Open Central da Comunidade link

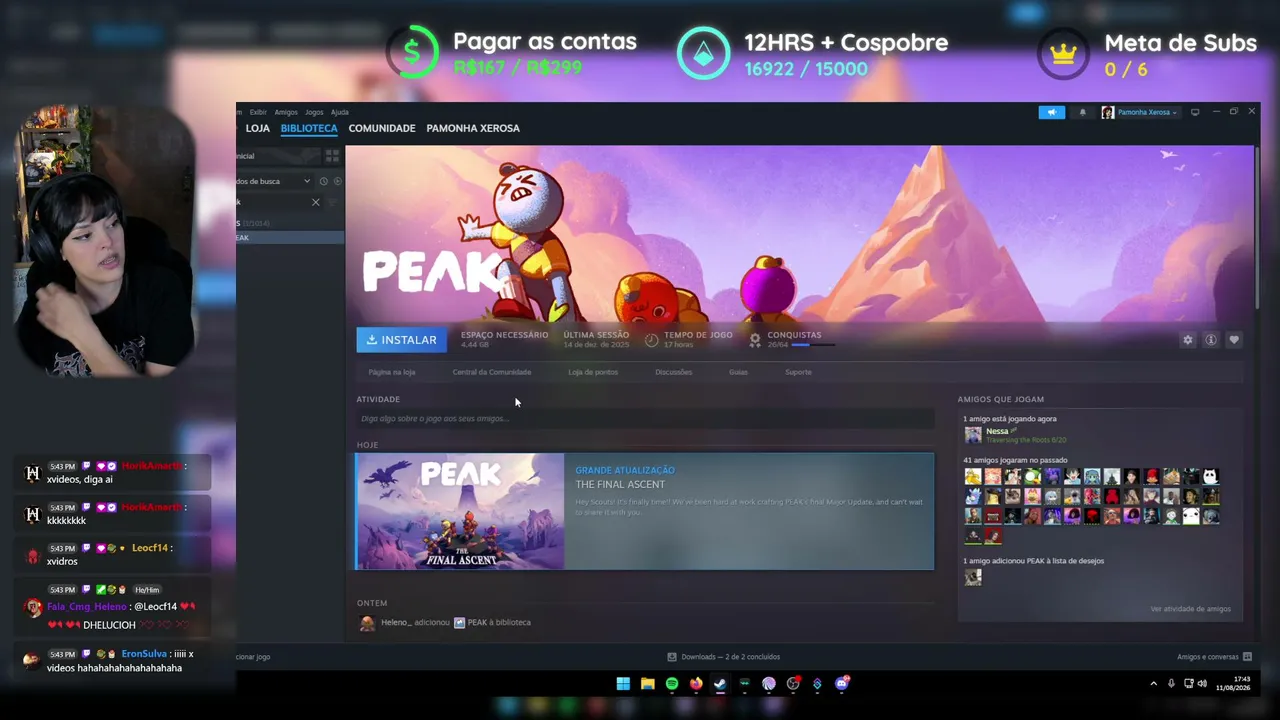click(x=492, y=372)
